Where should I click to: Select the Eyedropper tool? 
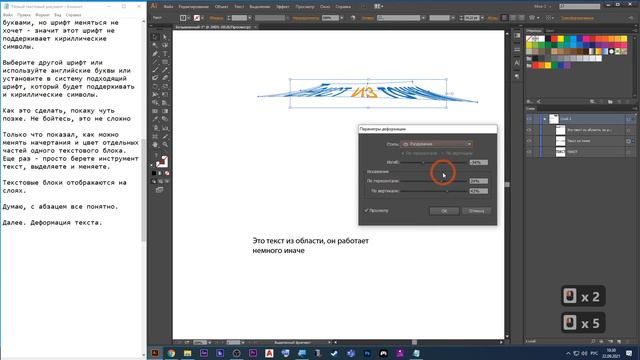[156, 119]
